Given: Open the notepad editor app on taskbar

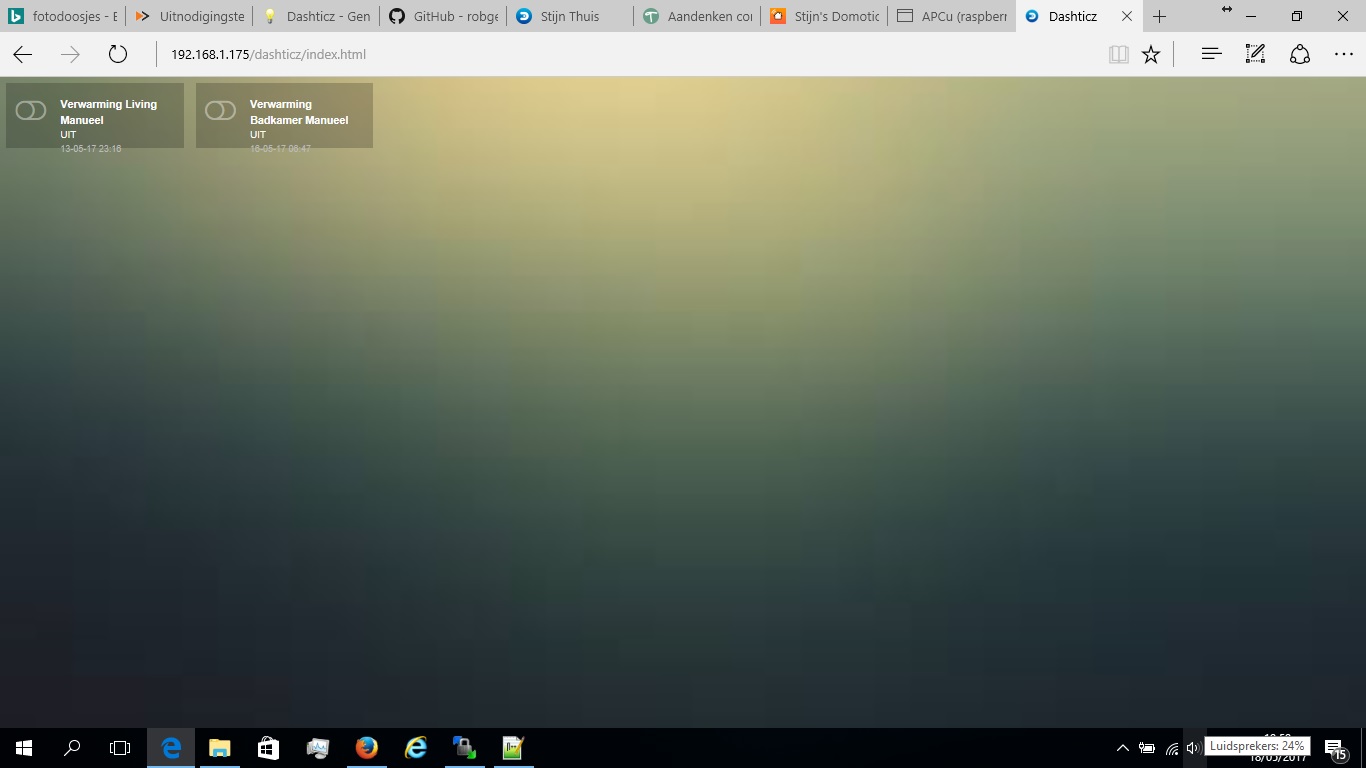Looking at the screenshot, I should coord(513,748).
